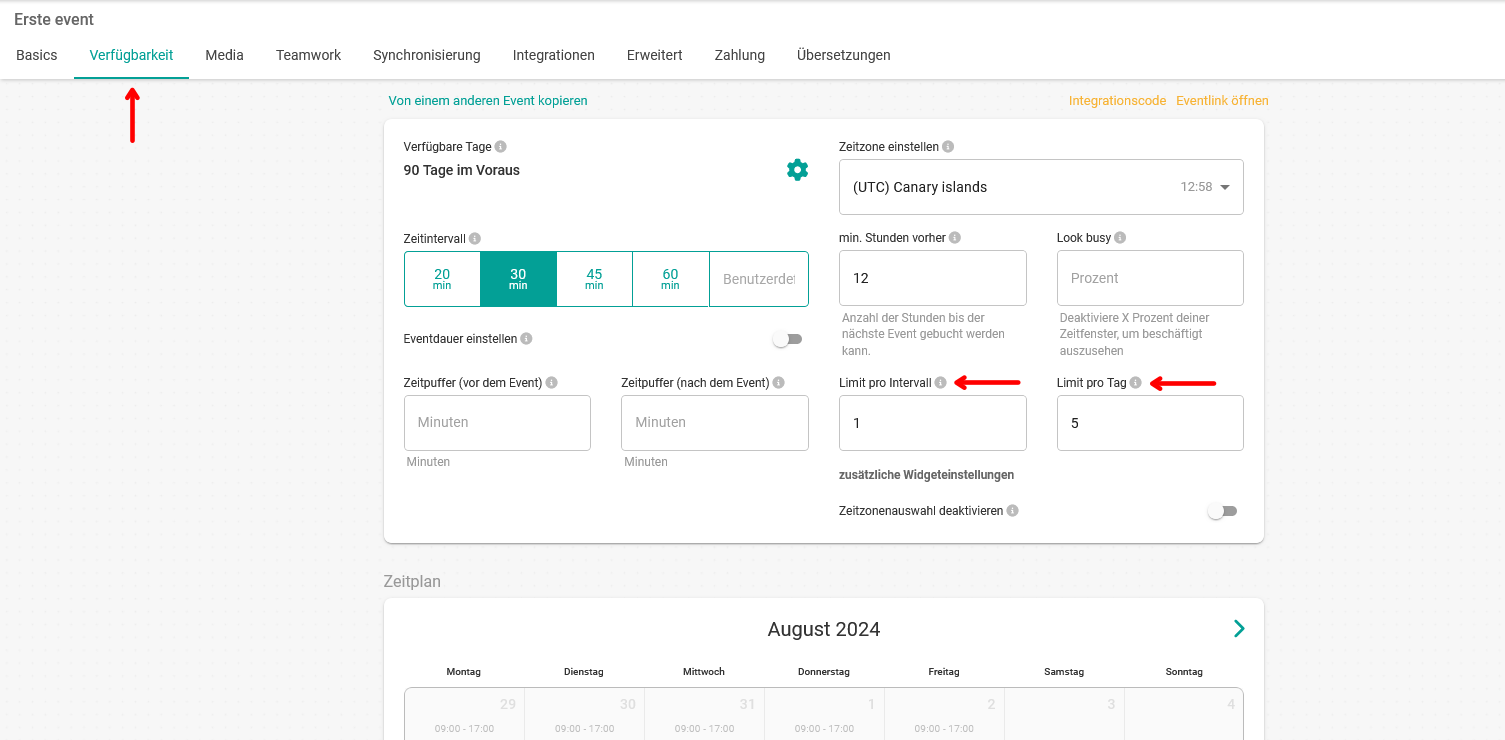Show info icon next to Eventdauer einstellen

pos(527,339)
